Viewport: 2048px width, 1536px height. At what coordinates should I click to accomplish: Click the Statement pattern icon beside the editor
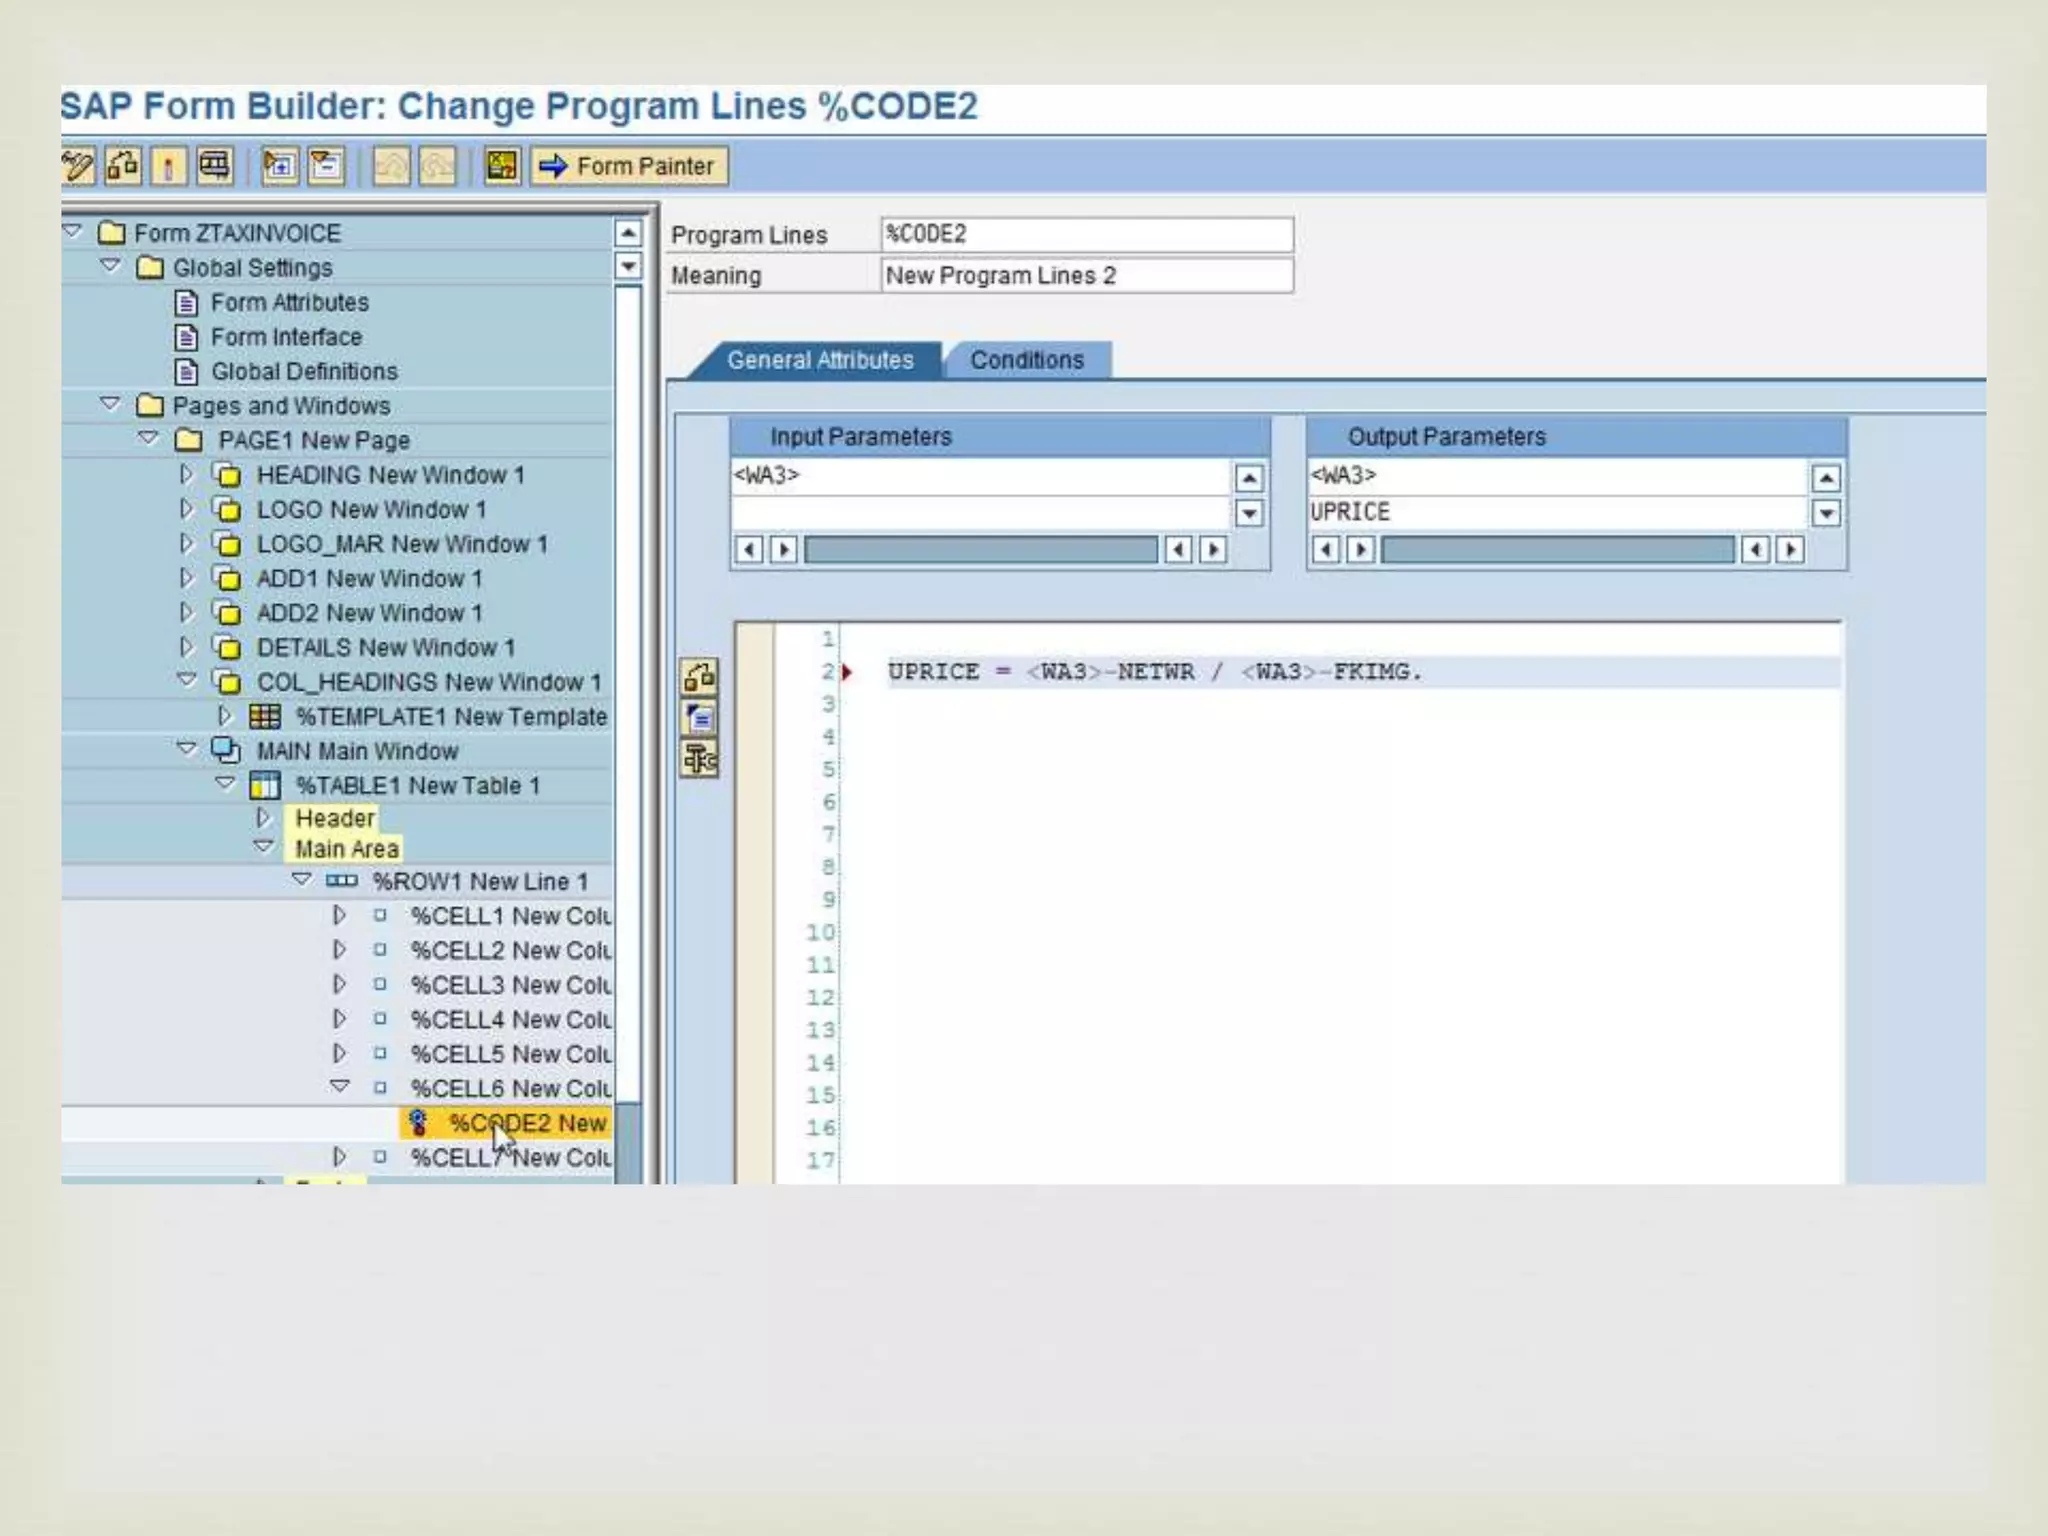(x=699, y=718)
